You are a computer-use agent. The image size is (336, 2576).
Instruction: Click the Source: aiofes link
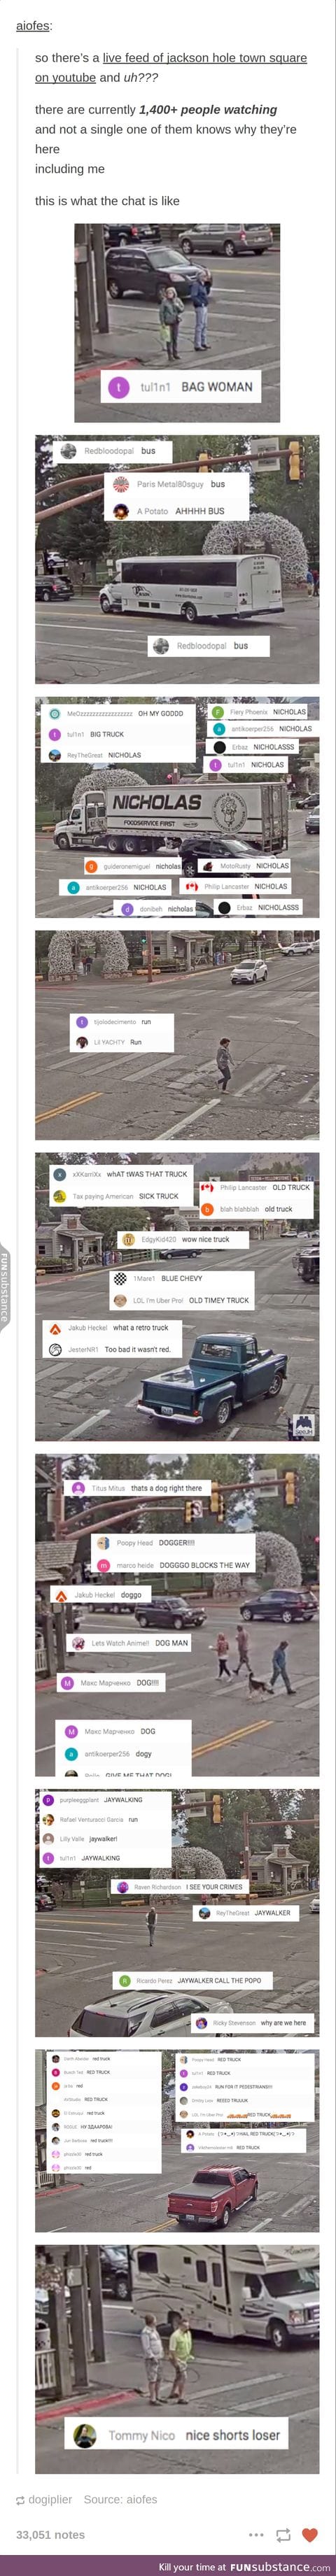coord(120,2498)
